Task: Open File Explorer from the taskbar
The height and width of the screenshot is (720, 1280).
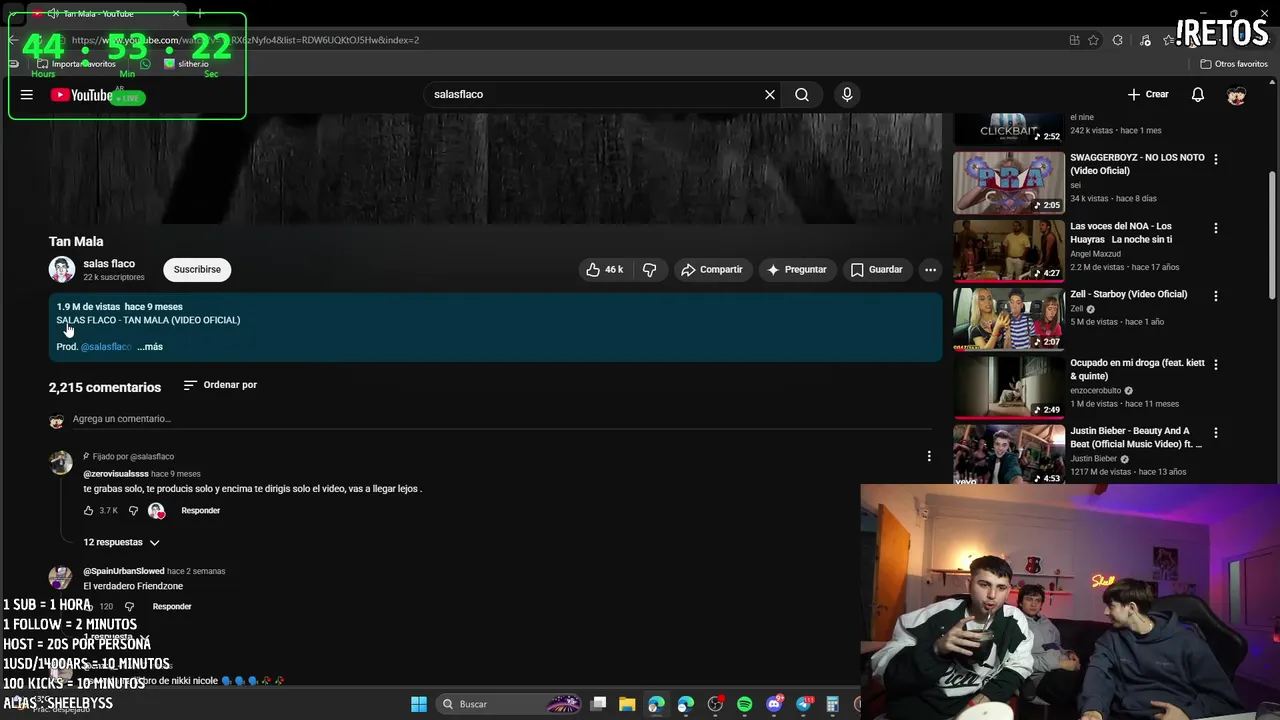Action: coord(627,704)
